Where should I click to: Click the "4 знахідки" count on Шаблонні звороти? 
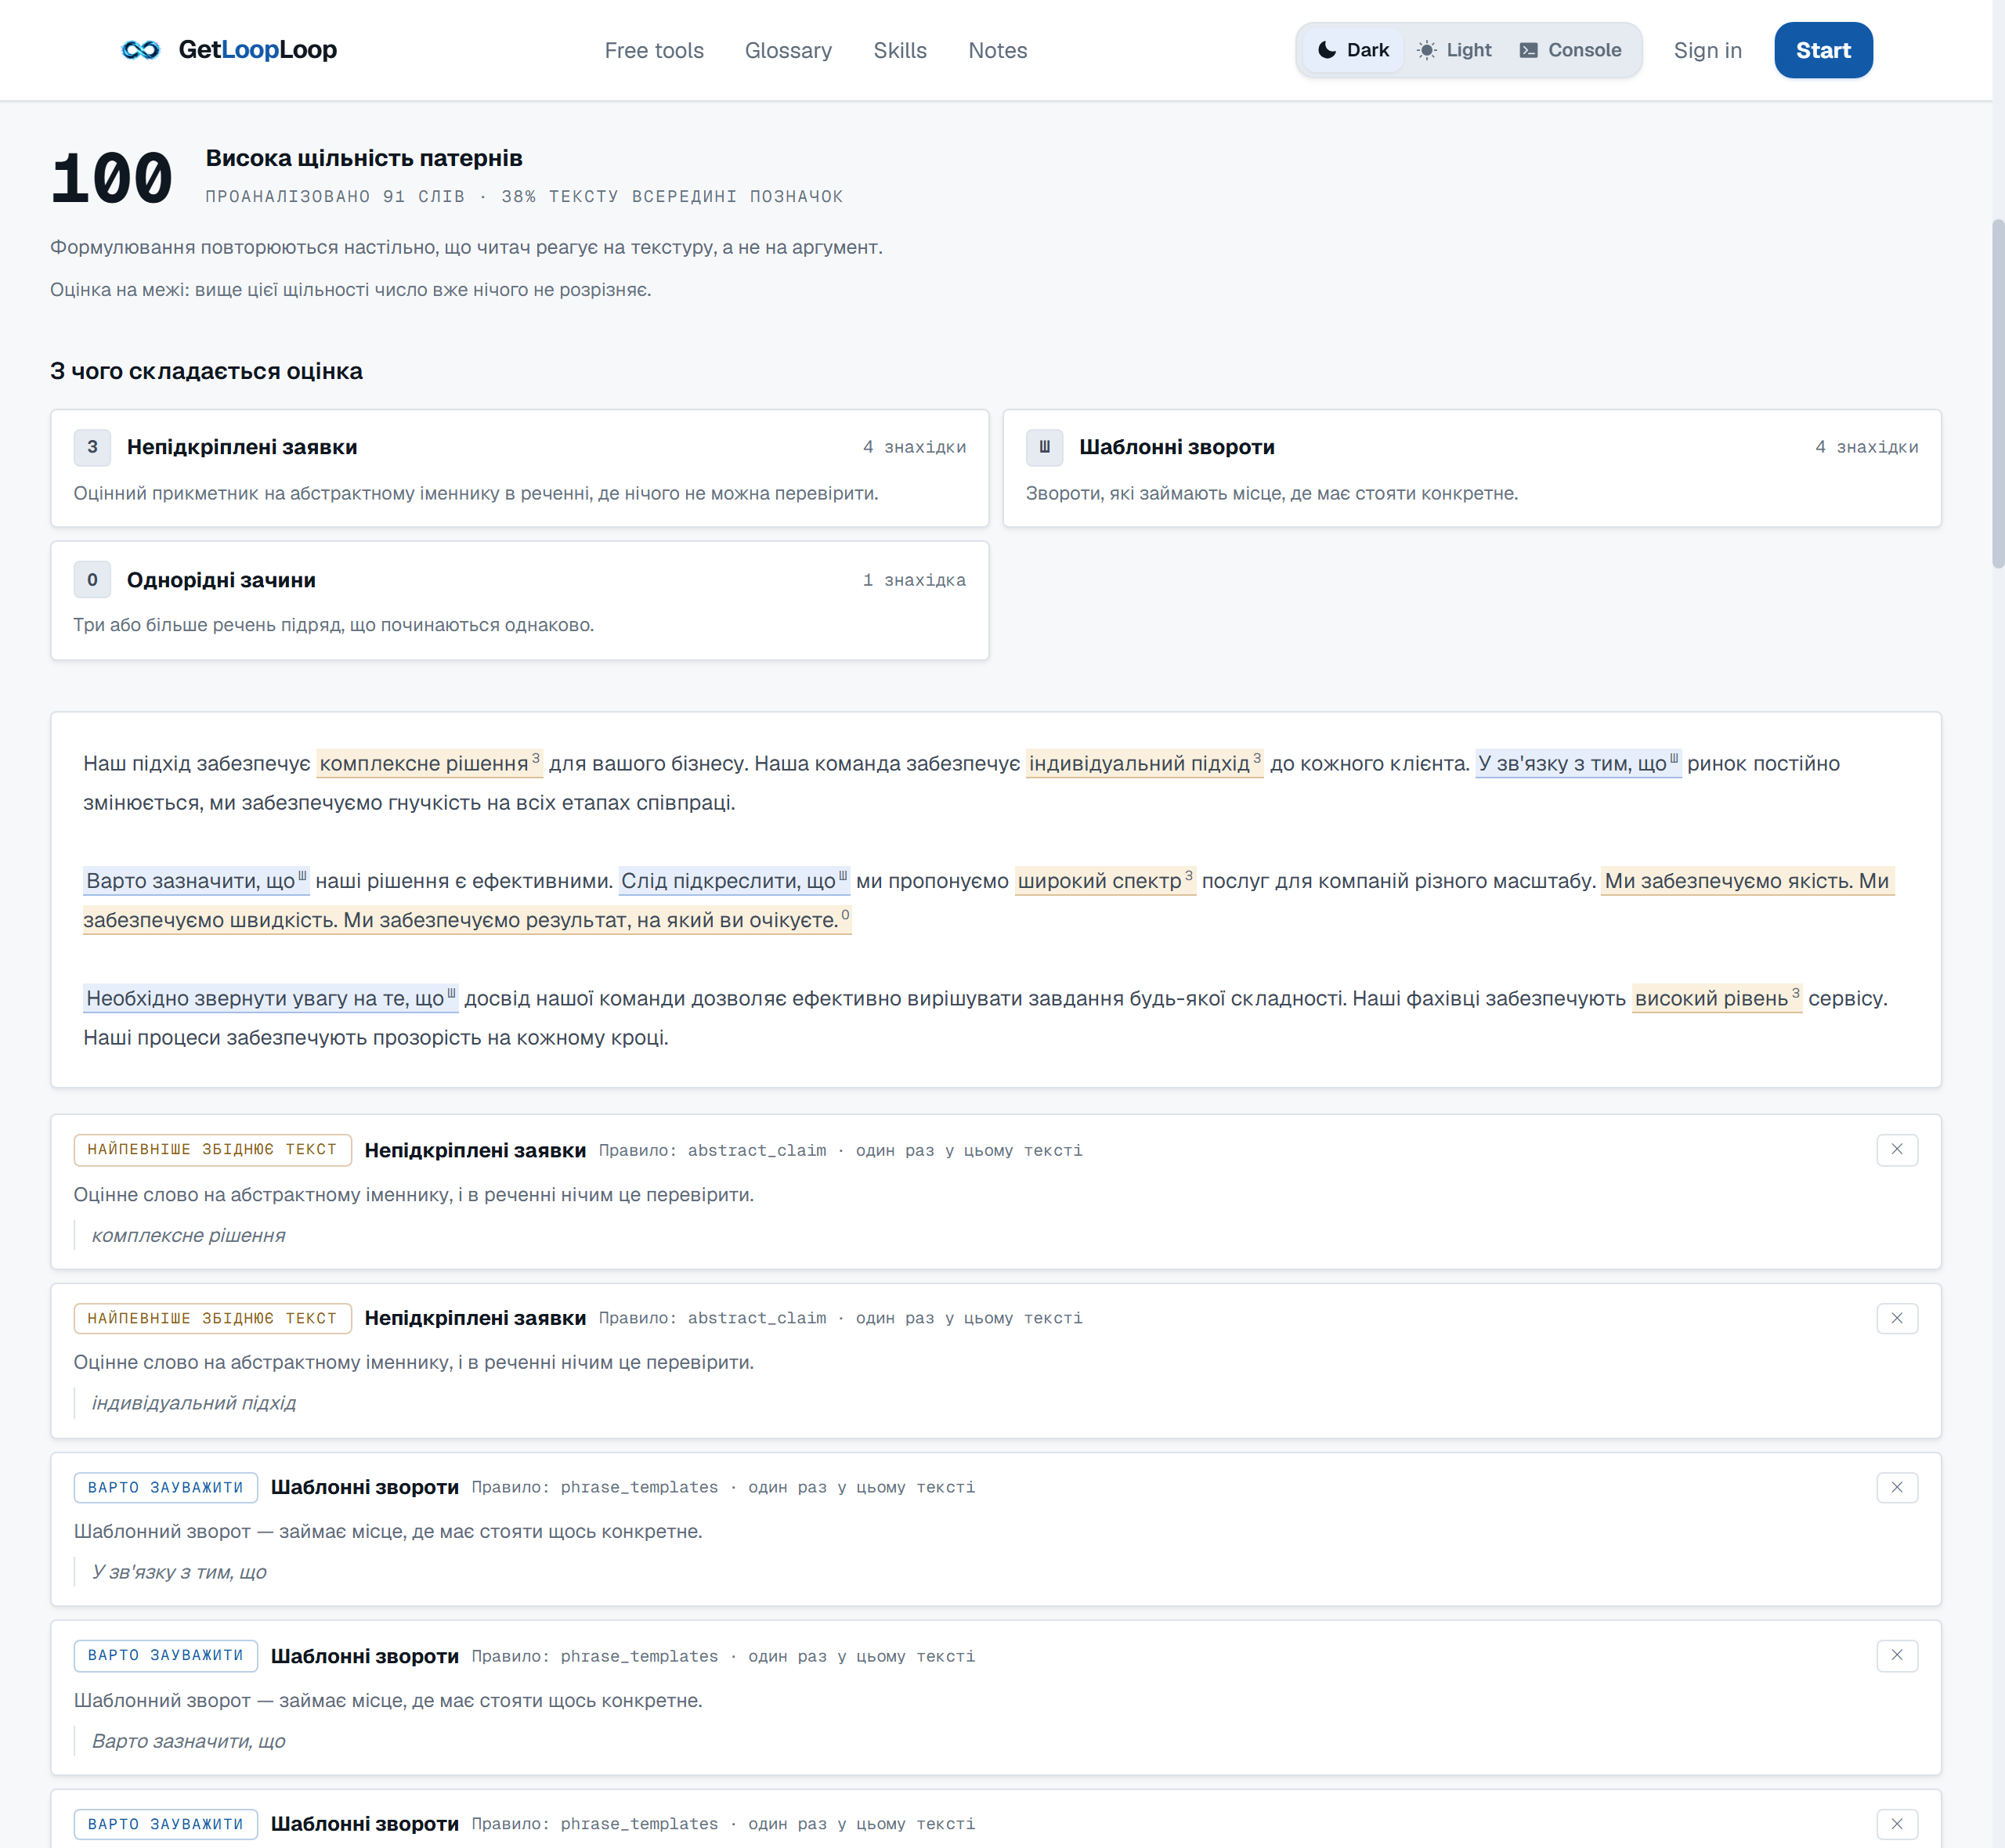pyautogui.click(x=1867, y=447)
